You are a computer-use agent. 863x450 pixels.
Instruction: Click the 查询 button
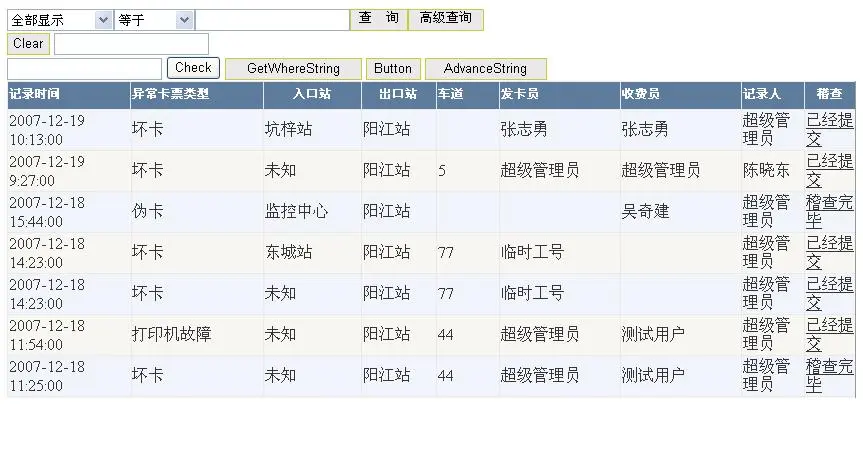(379, 19)
